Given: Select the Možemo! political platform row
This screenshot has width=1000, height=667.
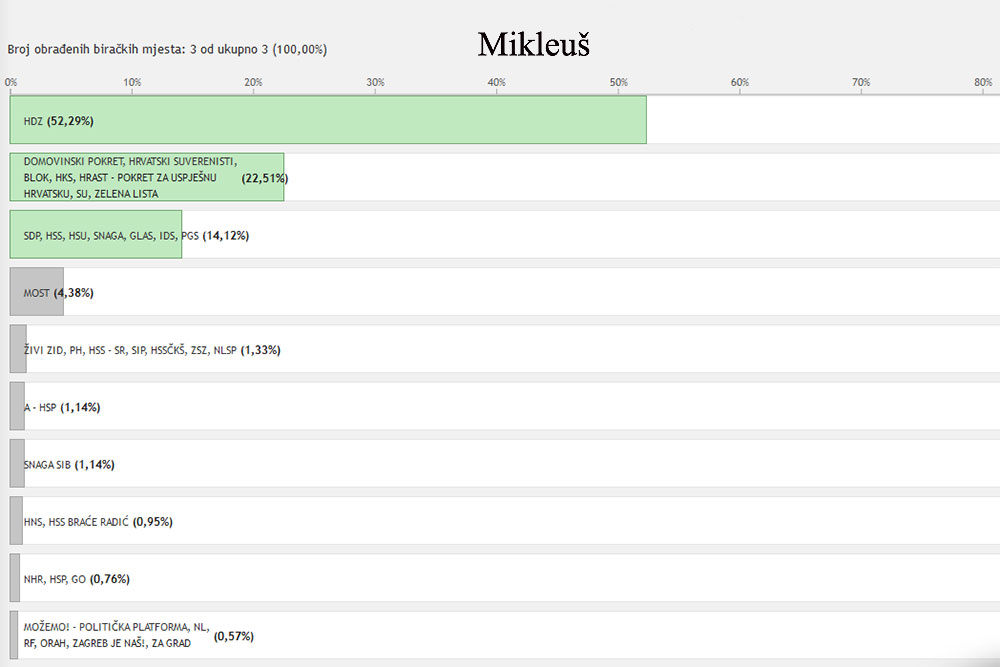Looking at the screenshot, I should [504, 636].
